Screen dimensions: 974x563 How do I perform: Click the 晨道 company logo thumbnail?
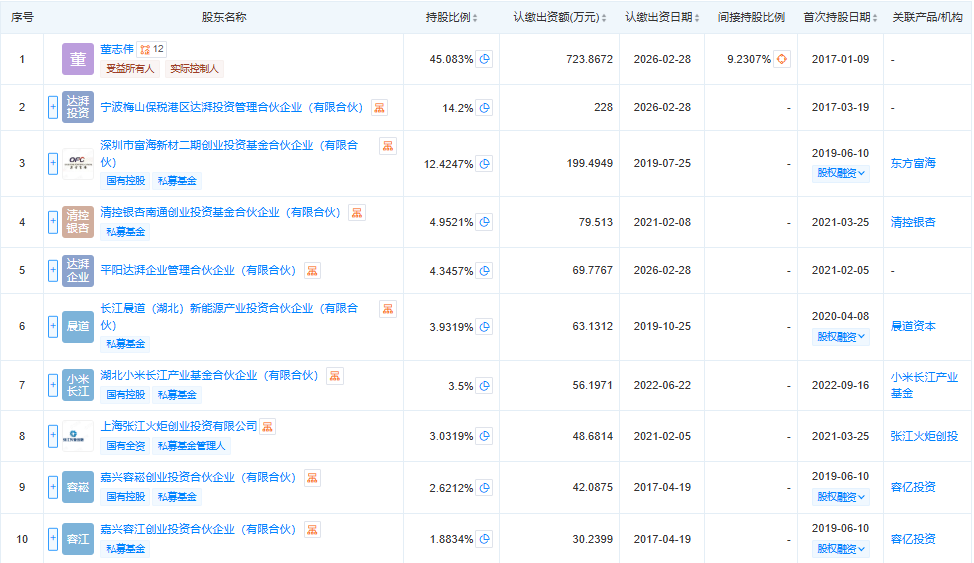point(78,326)
